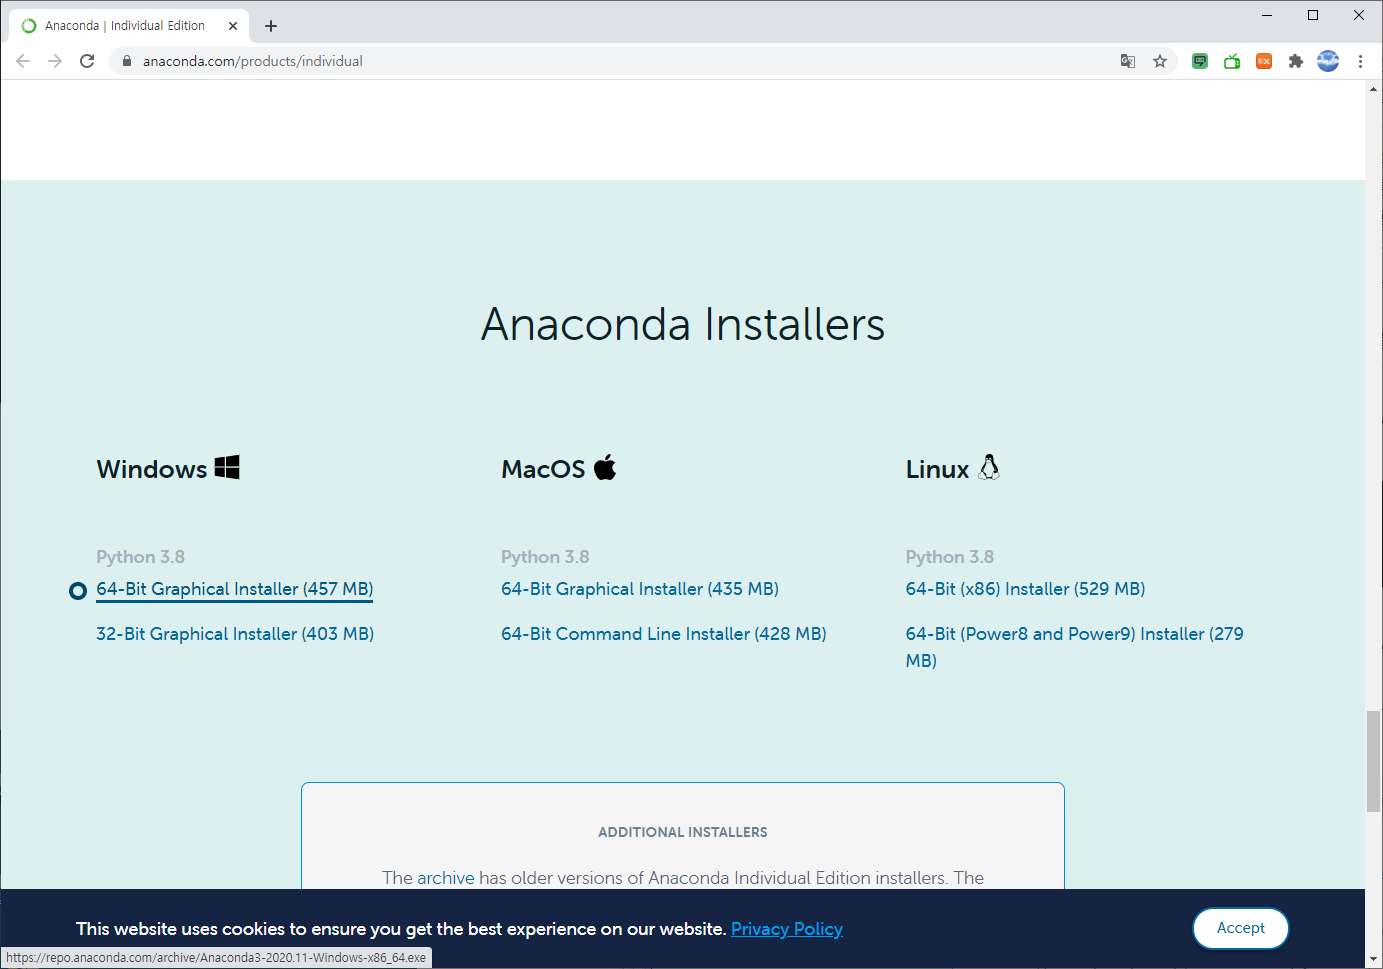This screenshot has height=969, width=1383.
Task: Download MacOS 64-Bit Graphical Installer (435 MB)
Action: (x=640, y=589)
